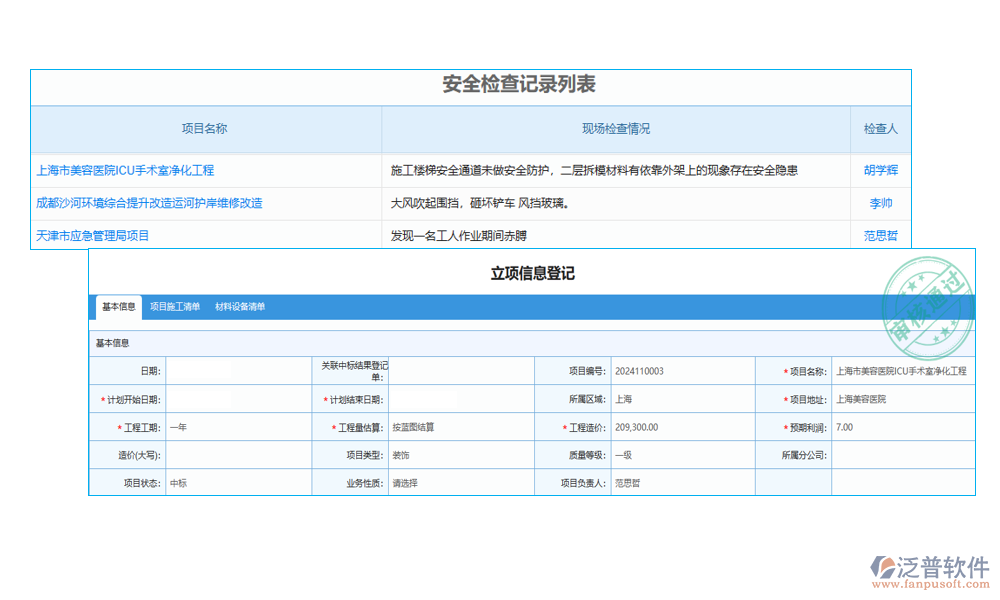Open the 上海市美容医院ICU手术室净化工程 project link

tap(126, 170)
